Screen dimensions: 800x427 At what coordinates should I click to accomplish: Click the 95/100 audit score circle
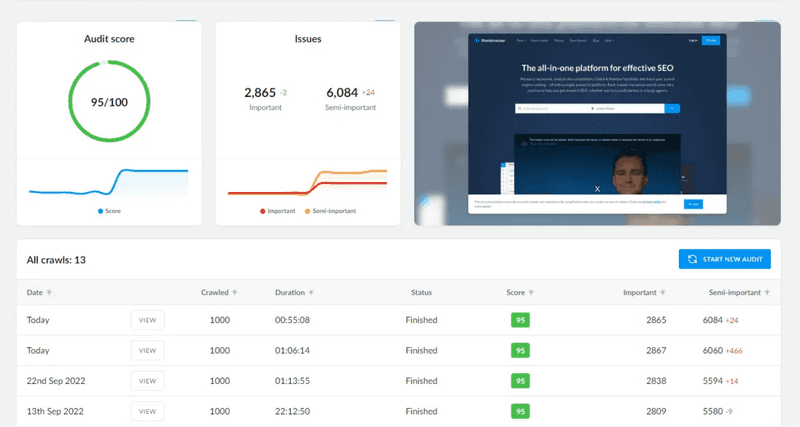109,102
